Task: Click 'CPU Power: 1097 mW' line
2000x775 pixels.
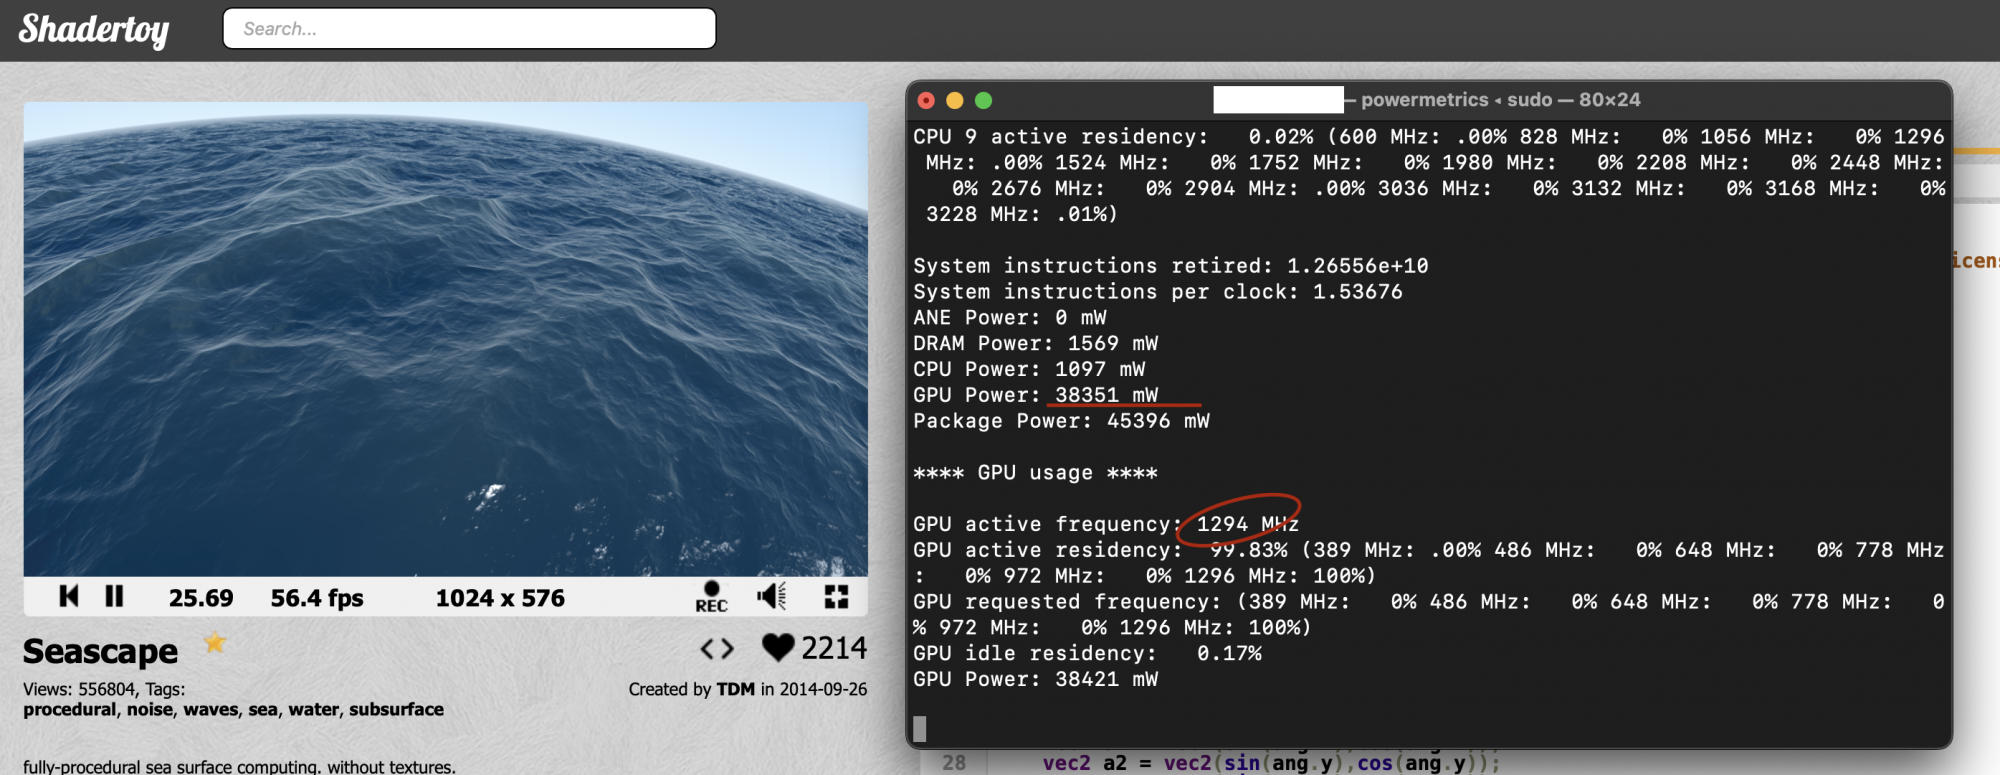Action: click(1029, 369)
